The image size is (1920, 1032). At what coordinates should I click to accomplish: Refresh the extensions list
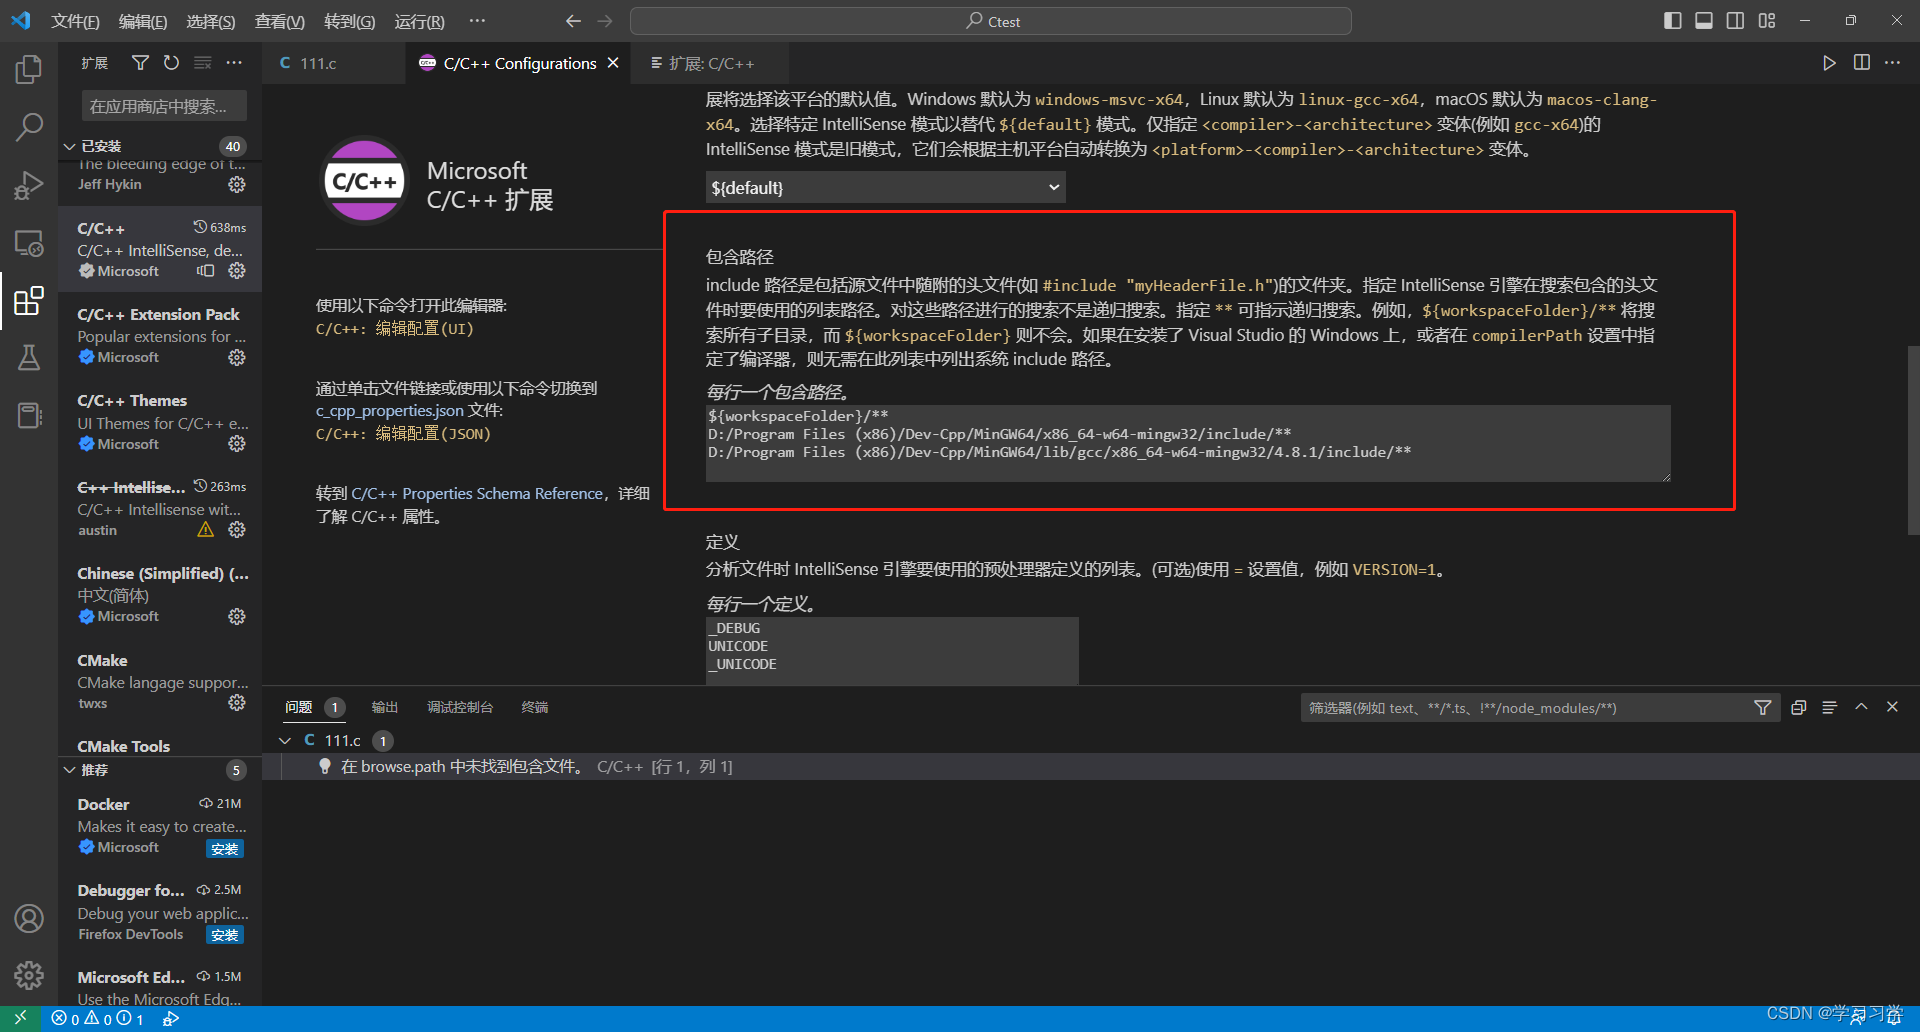coord(172,63)
